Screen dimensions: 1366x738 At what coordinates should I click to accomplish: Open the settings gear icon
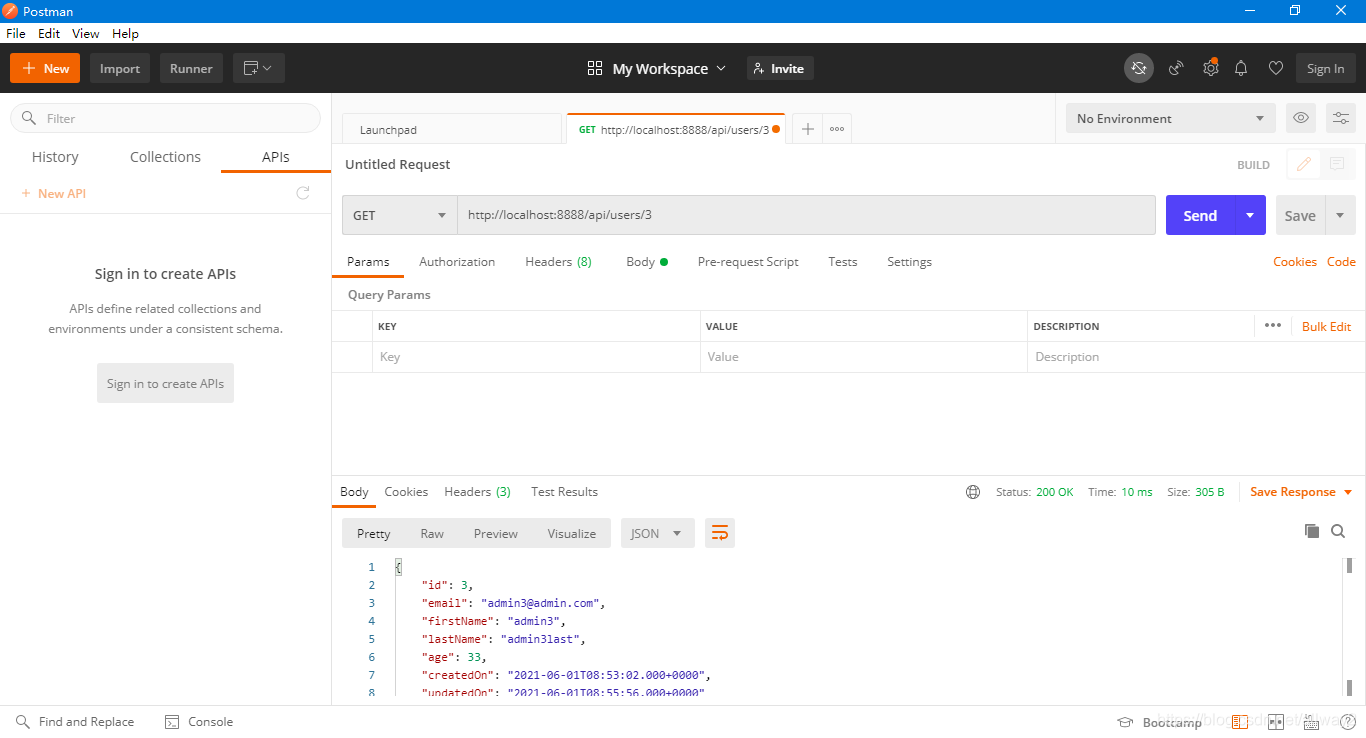coord(1210,68)
